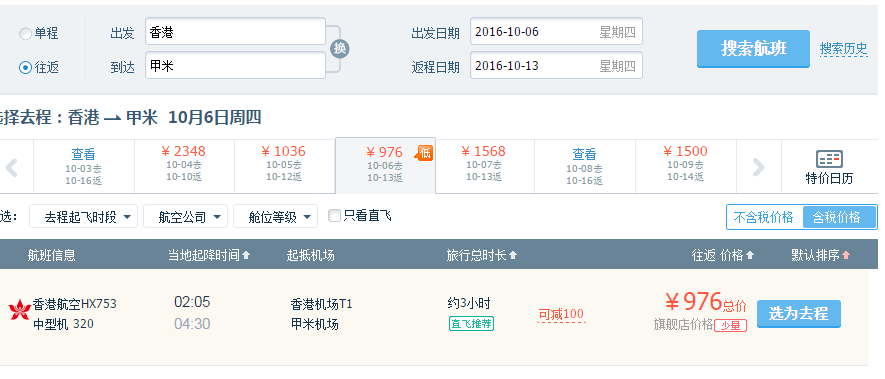Switch to 含税价格 toggle

coord(838,217)
